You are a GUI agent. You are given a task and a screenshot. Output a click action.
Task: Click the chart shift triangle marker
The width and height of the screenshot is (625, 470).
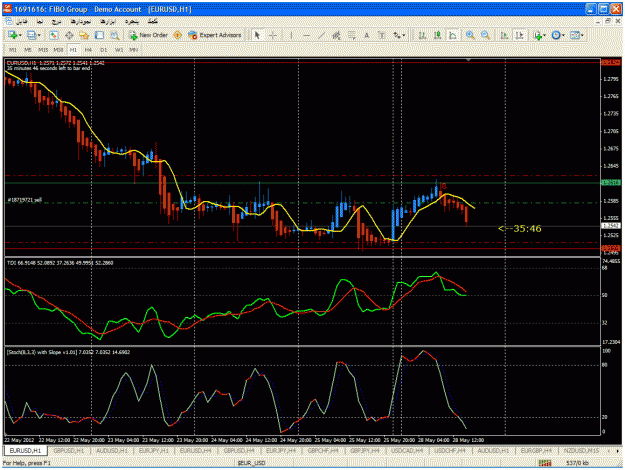[x=468, y=59]
